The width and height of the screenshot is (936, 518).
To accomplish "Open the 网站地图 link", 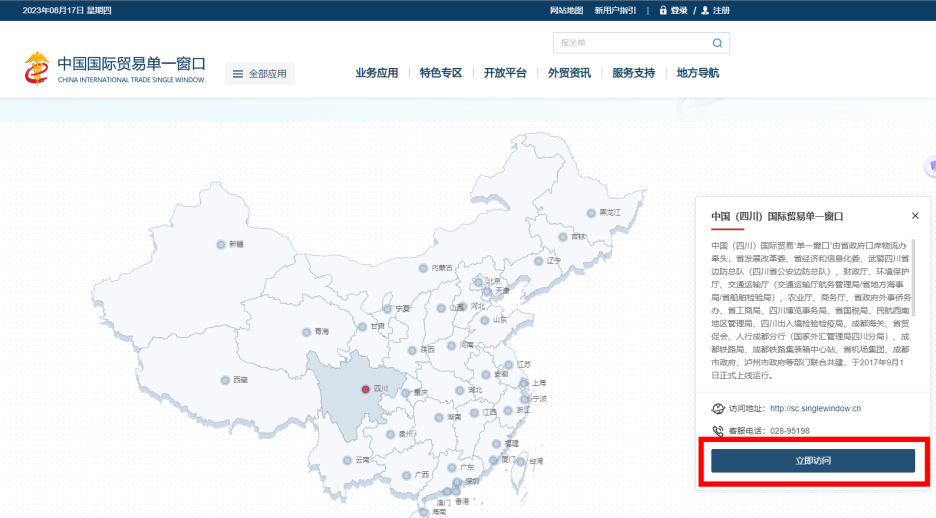I will pyautogui.click(x=566, y=10).
